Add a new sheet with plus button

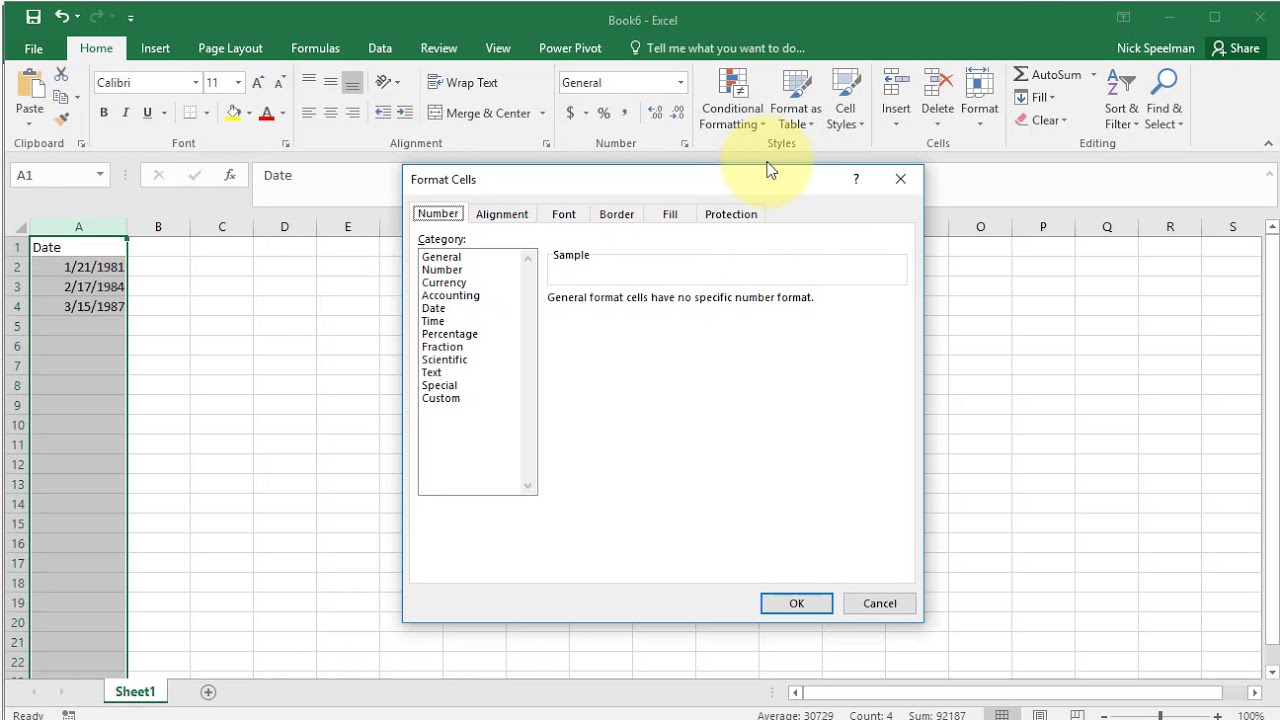pos(208,692)
